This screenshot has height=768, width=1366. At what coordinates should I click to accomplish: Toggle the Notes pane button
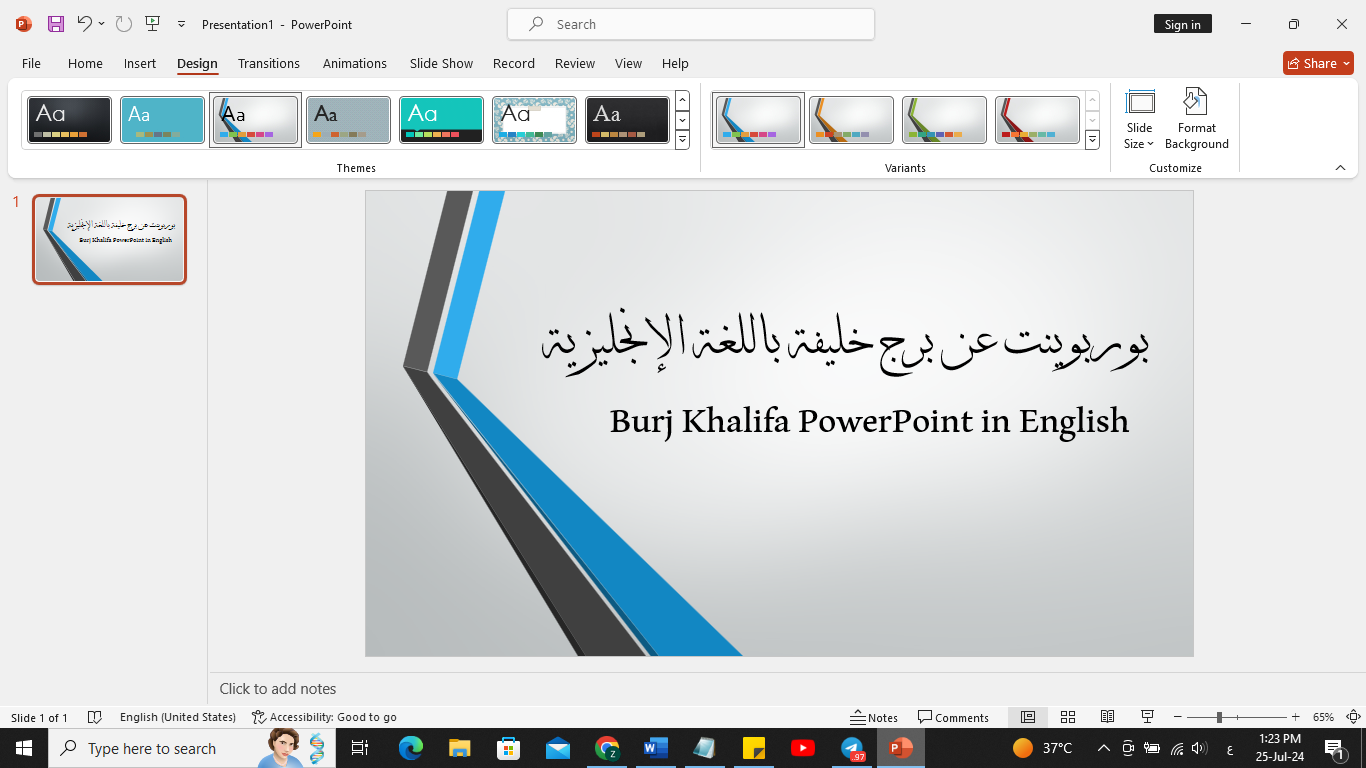click(874, 717)
